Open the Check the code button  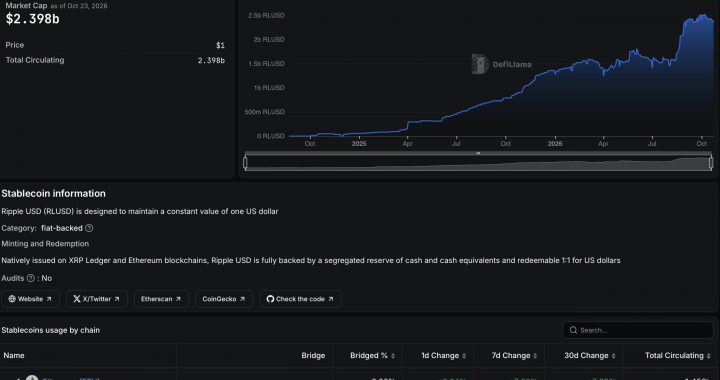click(300, 299)
